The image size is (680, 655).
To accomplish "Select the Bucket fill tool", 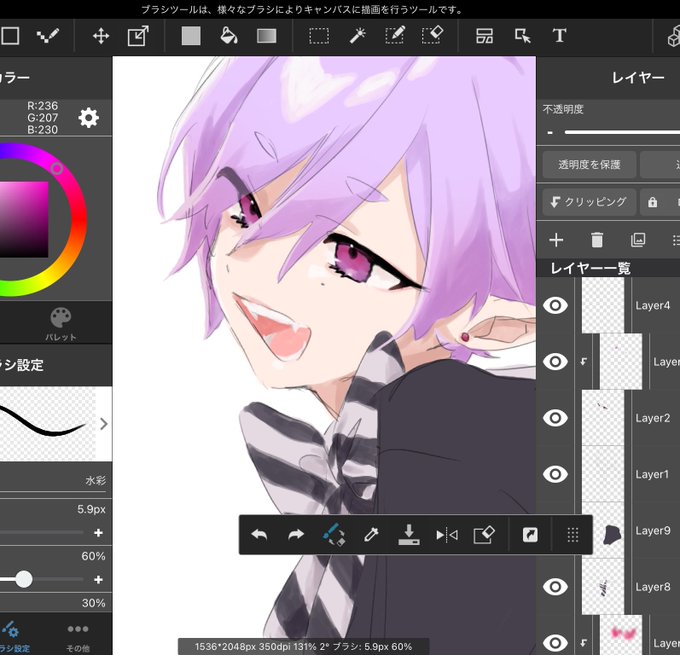I will (229, 36).
